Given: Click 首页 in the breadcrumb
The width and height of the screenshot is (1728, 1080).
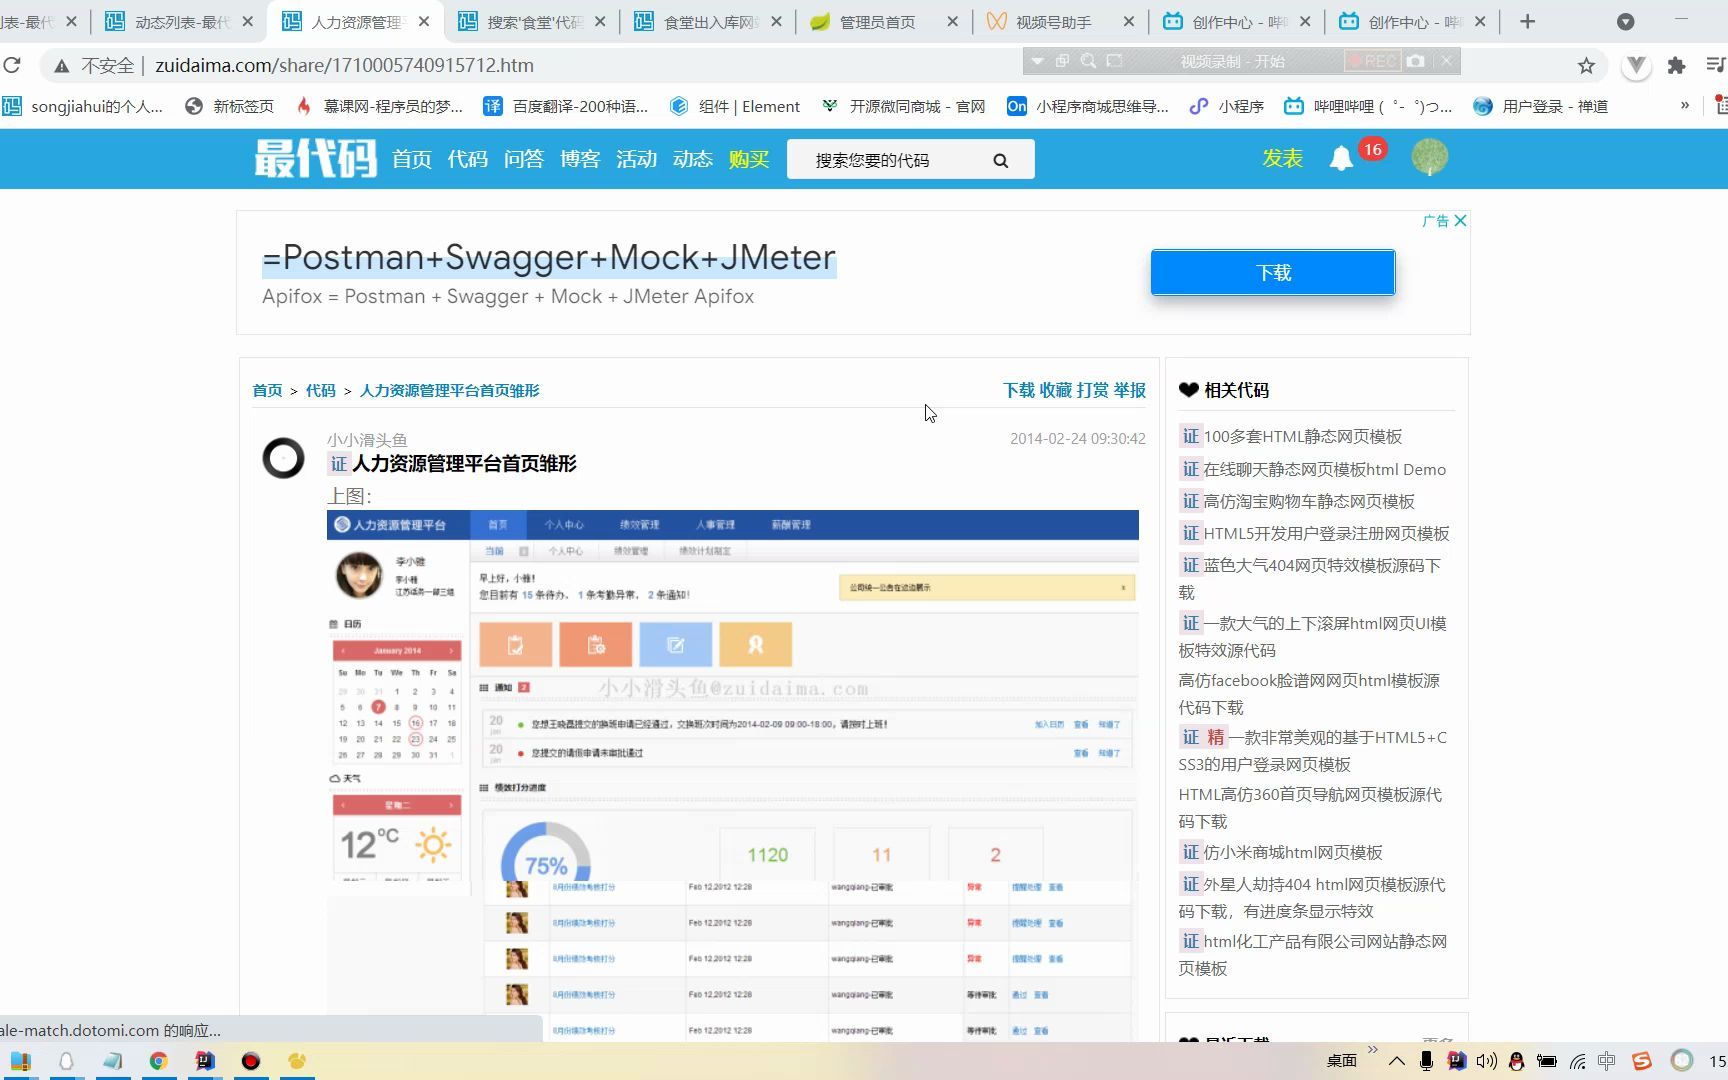Looking at the screenshot, I should [267, 390].
